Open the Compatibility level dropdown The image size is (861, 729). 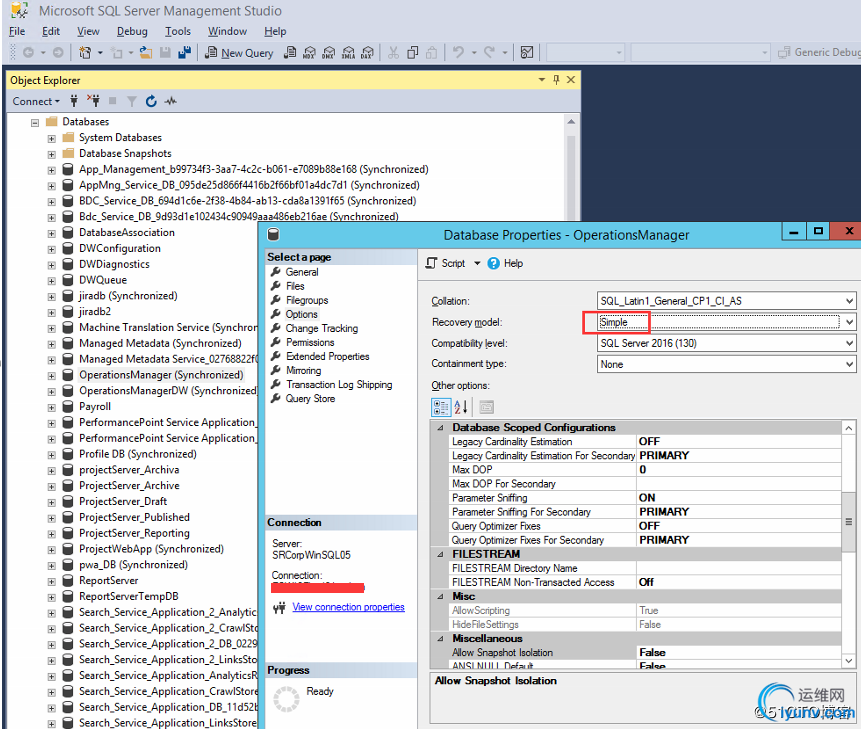[x=849, y=343]
